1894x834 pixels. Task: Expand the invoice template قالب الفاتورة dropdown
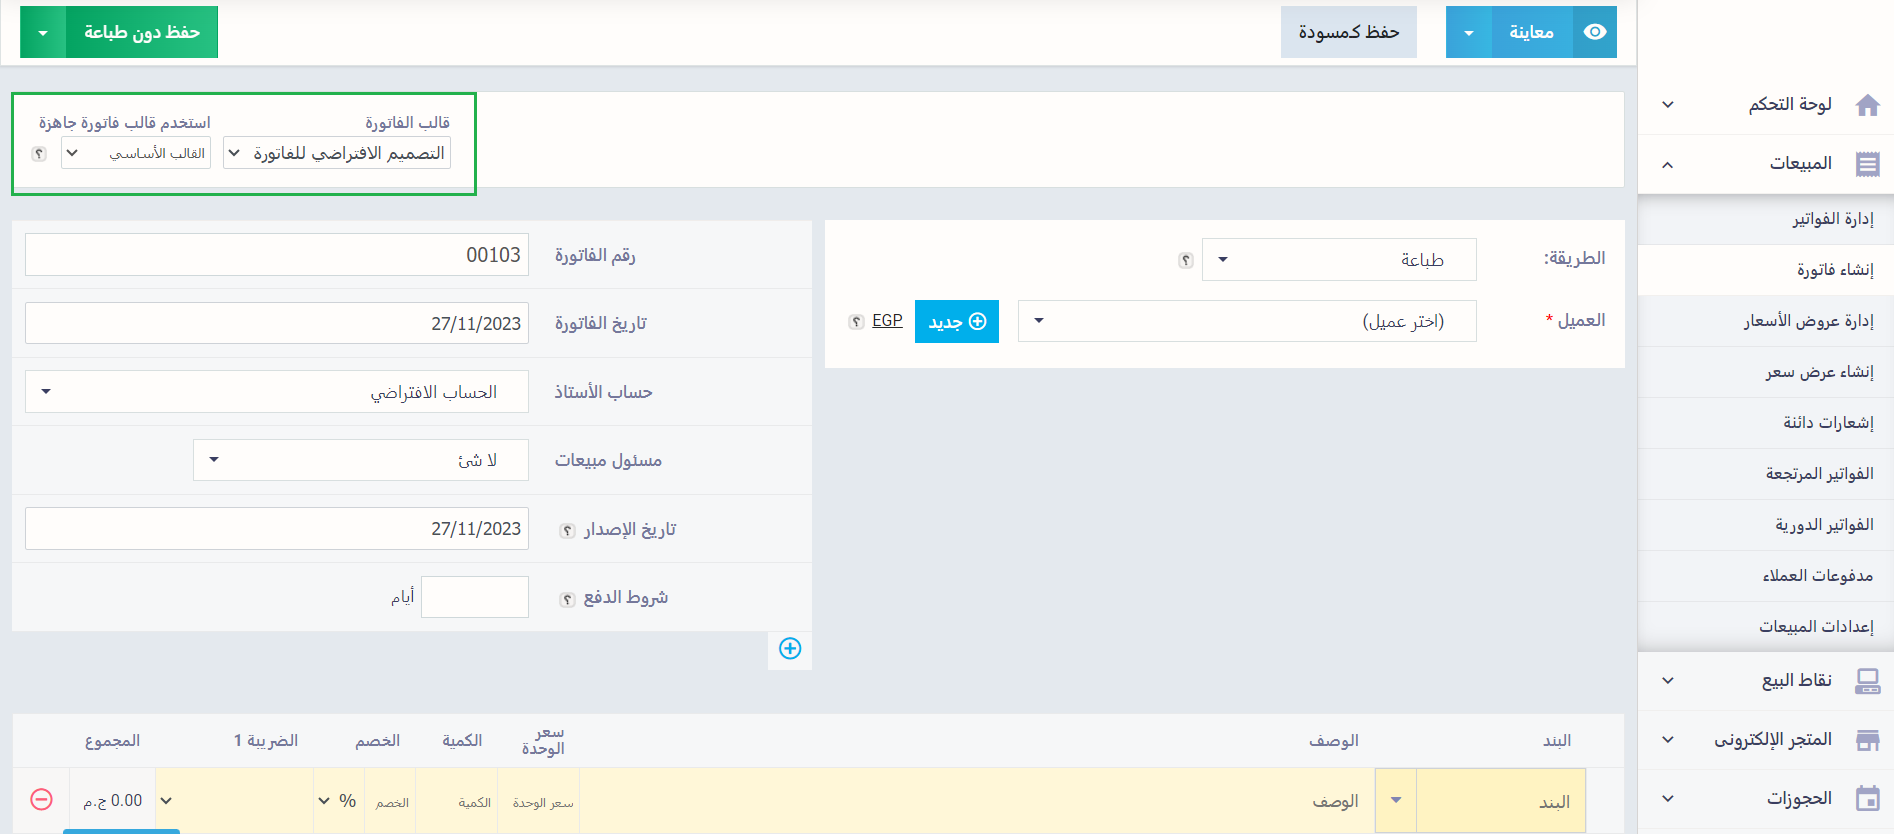[337, 153]
